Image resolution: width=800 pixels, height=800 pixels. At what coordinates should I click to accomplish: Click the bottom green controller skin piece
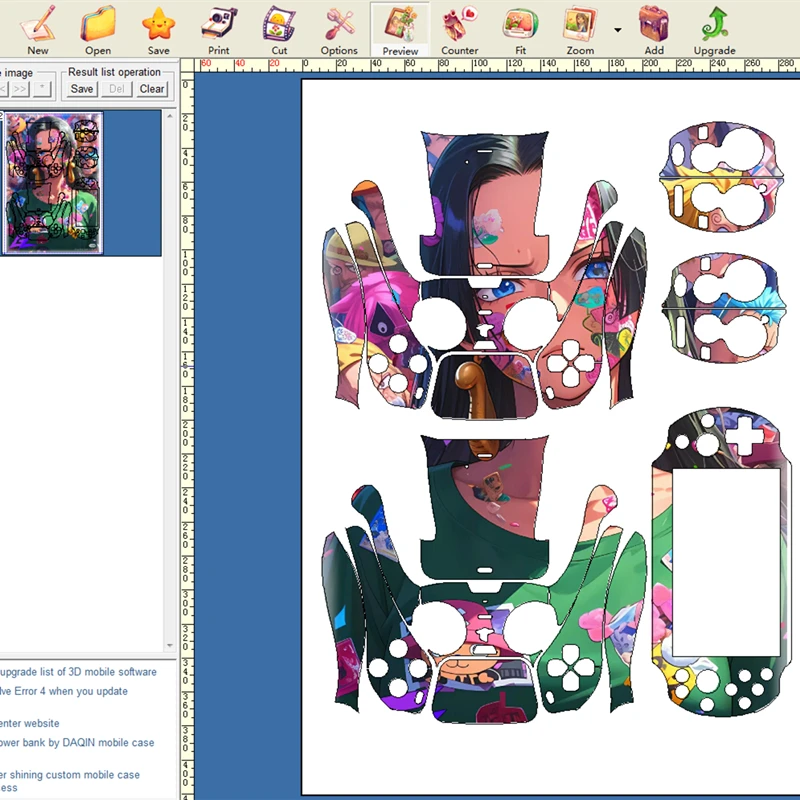point(485,579)
